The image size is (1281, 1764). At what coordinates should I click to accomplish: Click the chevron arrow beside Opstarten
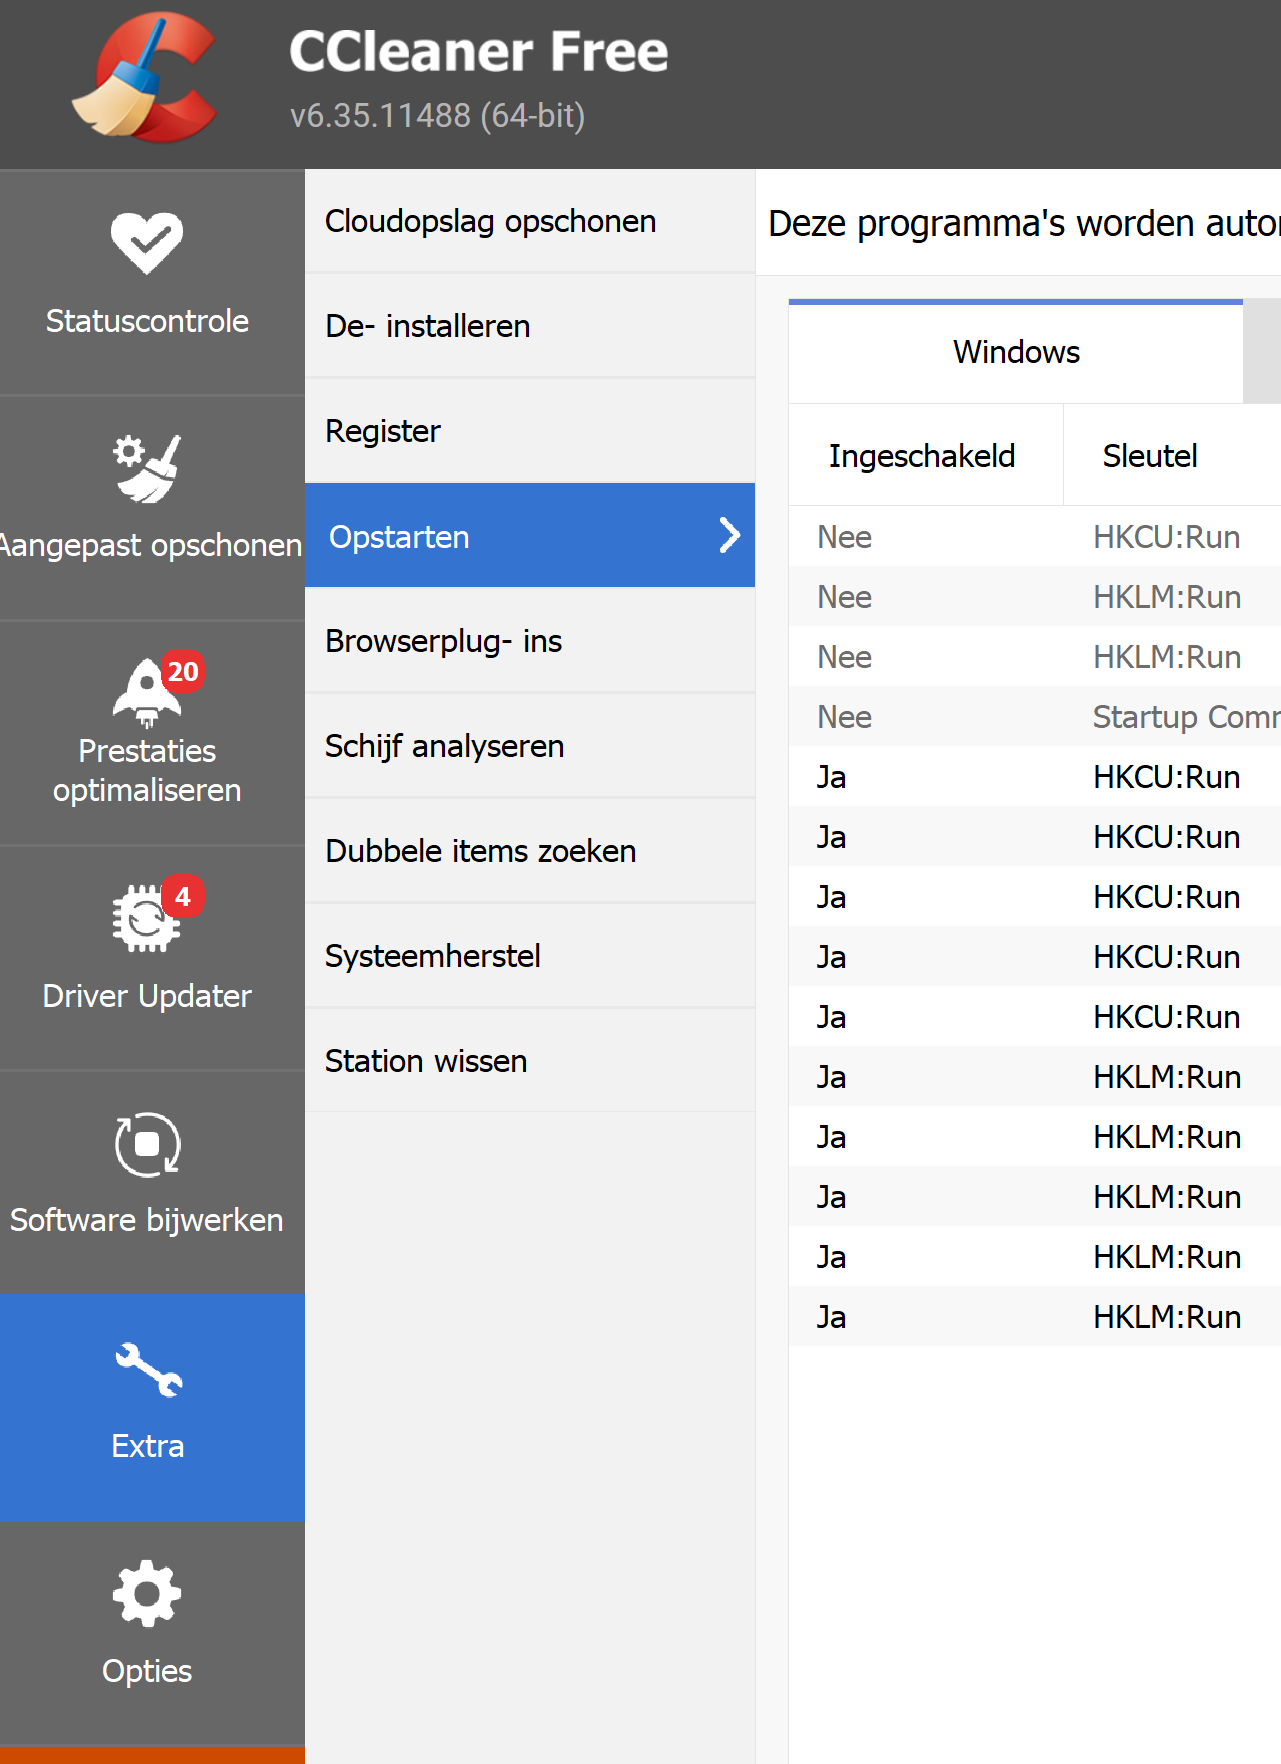[x=730, y=535]
